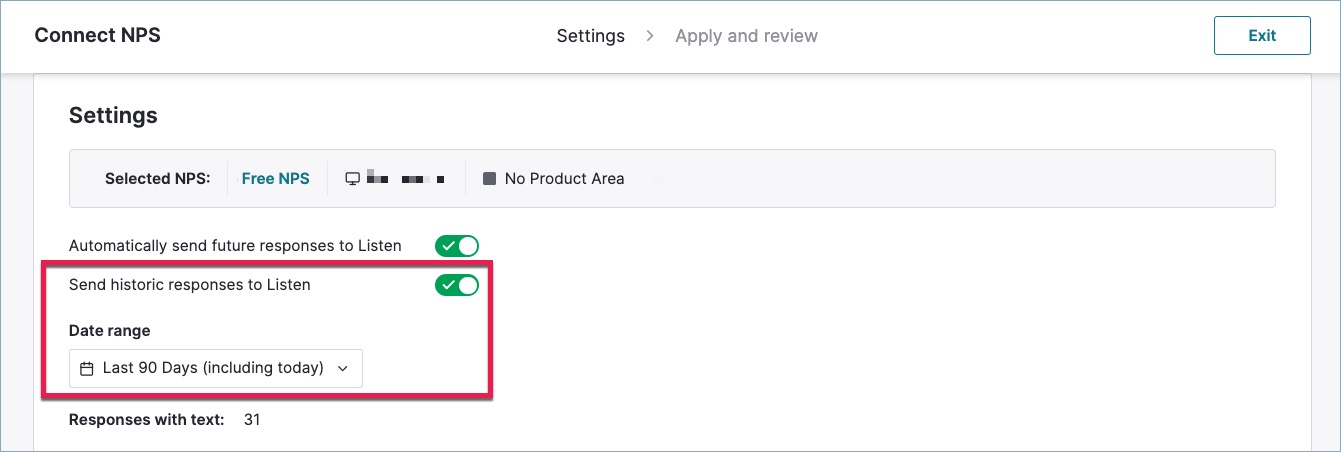Image resolution: width=1341 pixels, height=452 pixels.
Task: Disable automatically sending future responses toggle
Action: [457, 245]
